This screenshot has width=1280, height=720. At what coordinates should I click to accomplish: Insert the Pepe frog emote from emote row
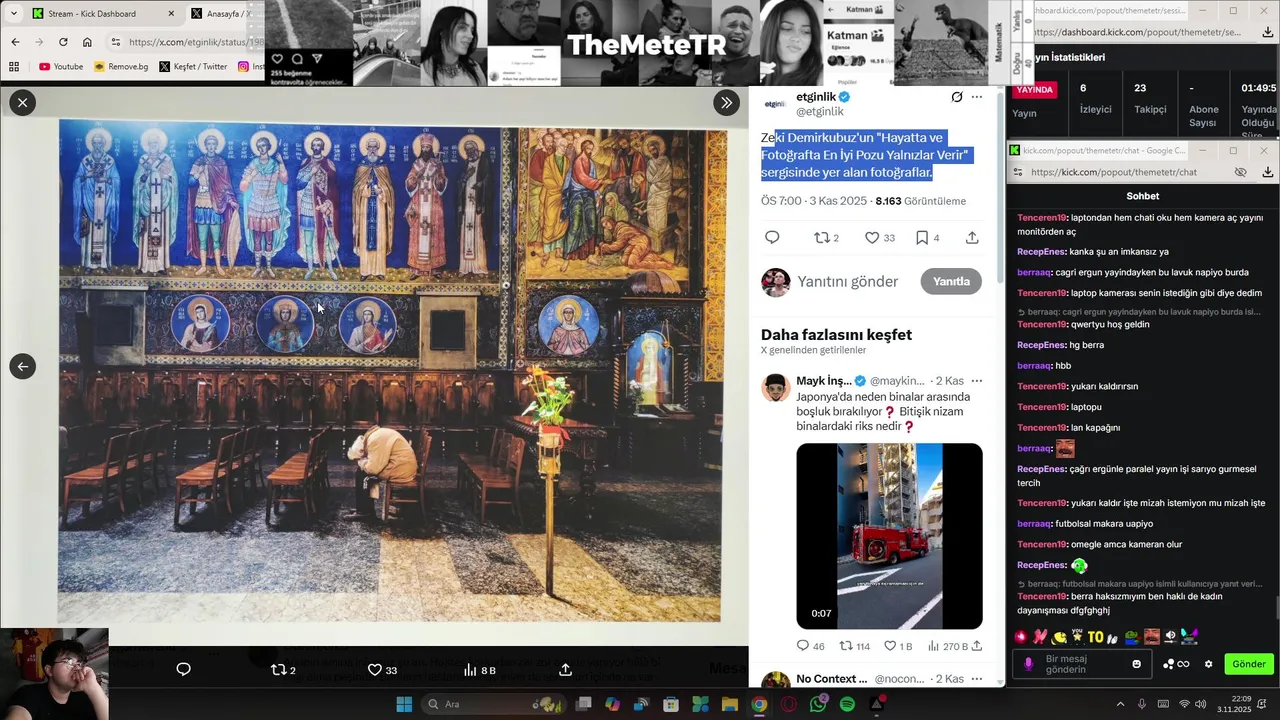click(1131, 636)
